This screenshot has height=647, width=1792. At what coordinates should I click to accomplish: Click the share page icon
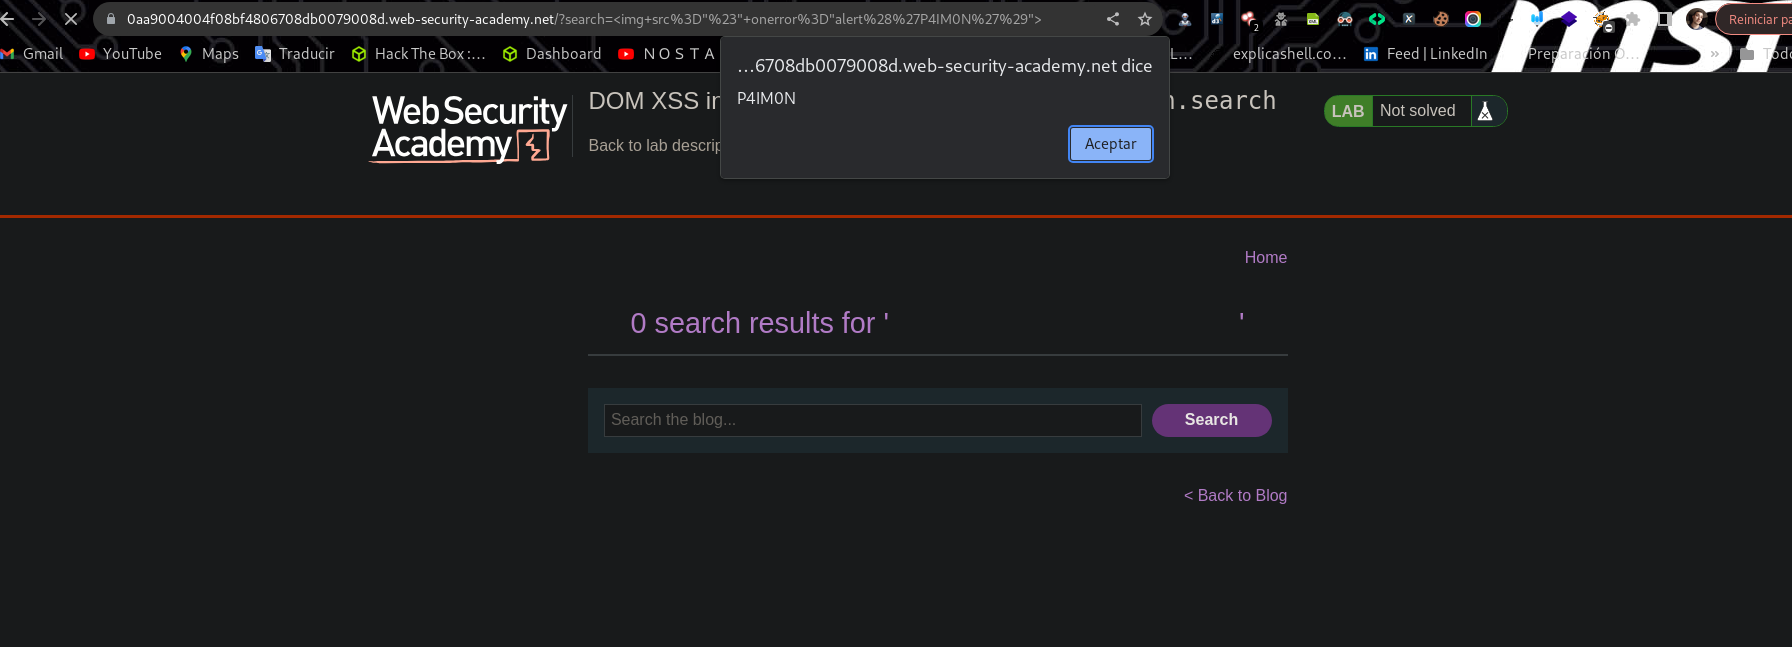(x=1113, y=19)
